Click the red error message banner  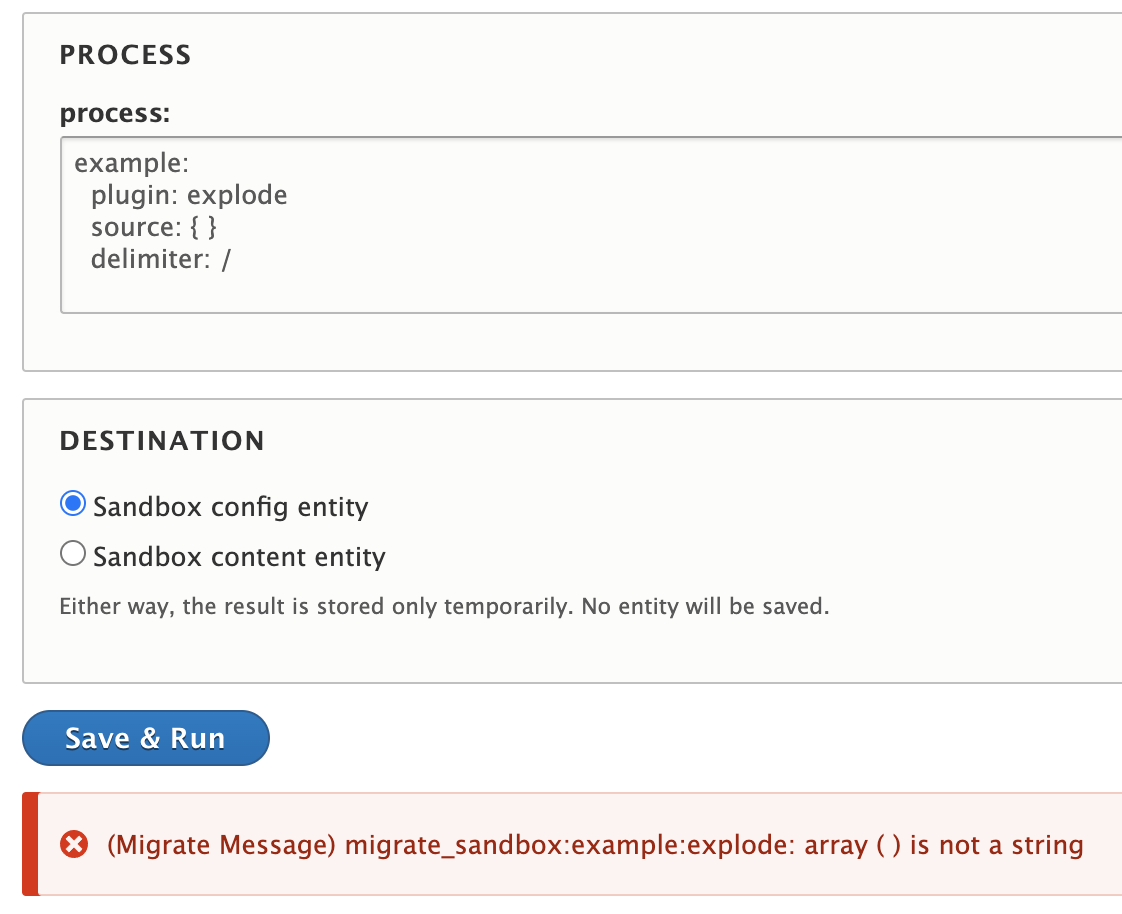coord(560,844)
